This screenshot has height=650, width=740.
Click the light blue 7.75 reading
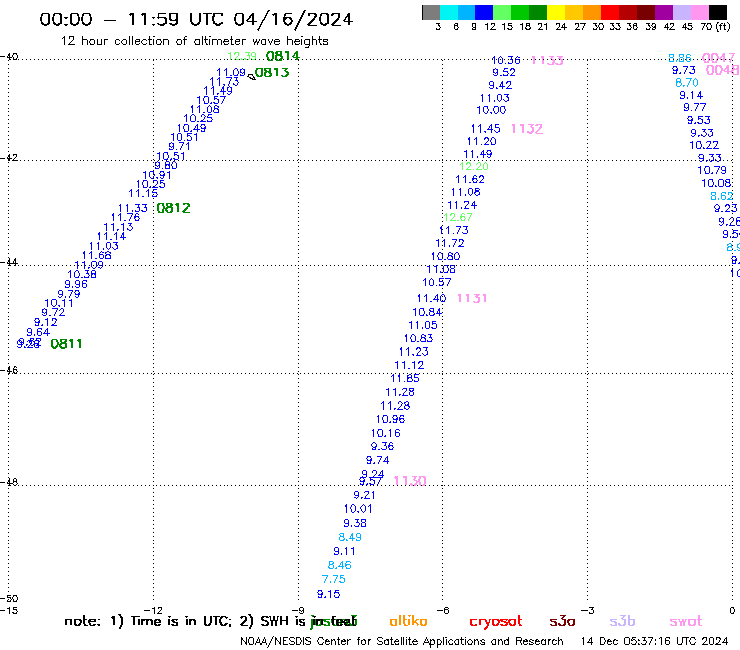point(334,579)
